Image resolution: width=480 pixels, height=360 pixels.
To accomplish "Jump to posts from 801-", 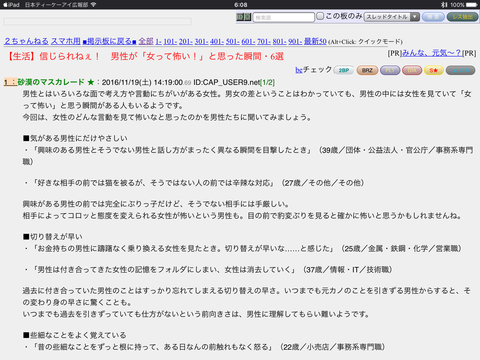I will coord(279,41).
